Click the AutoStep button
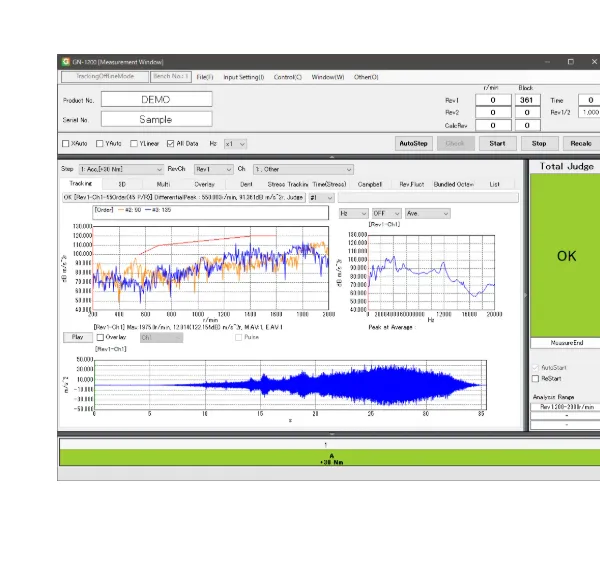600x583 pixels. click(x=414, y=143)
